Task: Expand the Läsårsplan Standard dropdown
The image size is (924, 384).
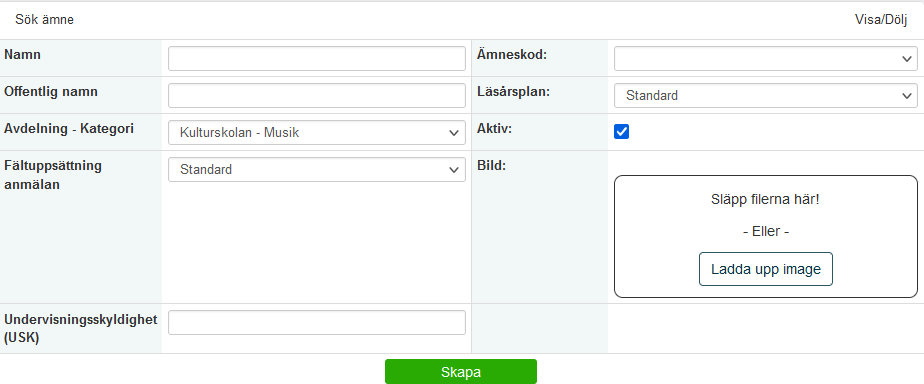Action: pos(765,95)
